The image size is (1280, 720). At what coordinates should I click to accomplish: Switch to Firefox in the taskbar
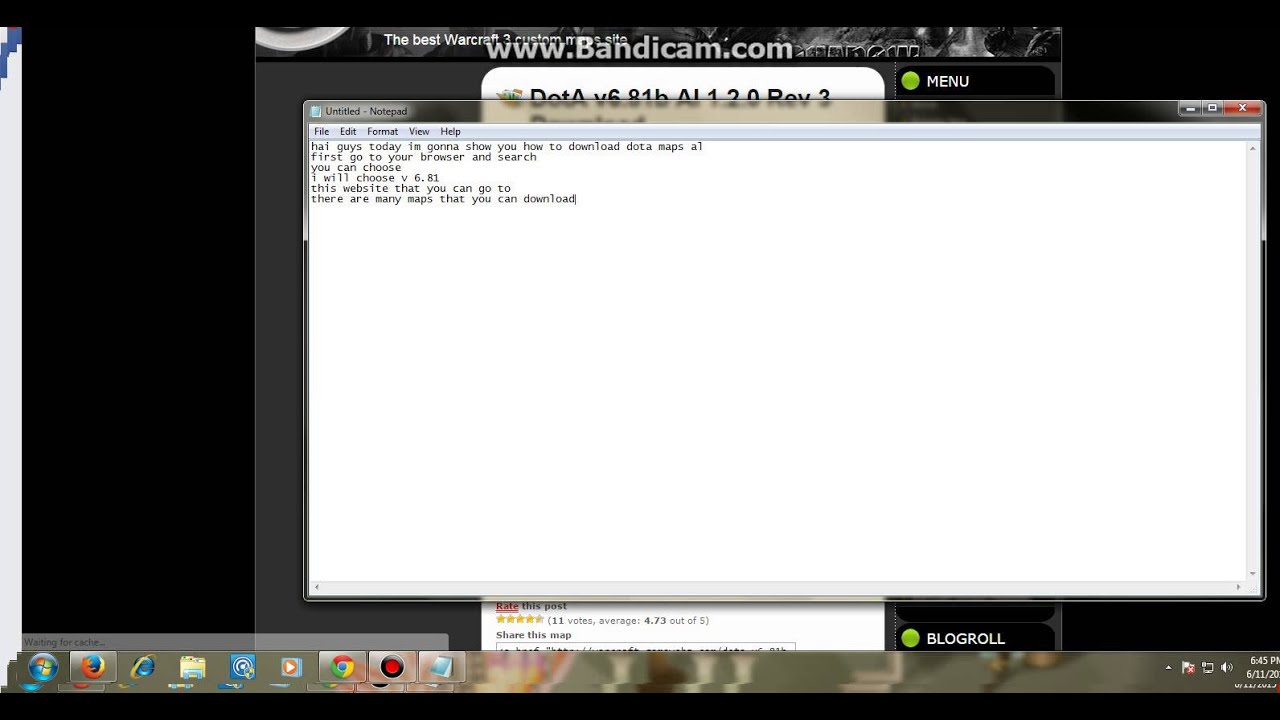pos(92,667)
